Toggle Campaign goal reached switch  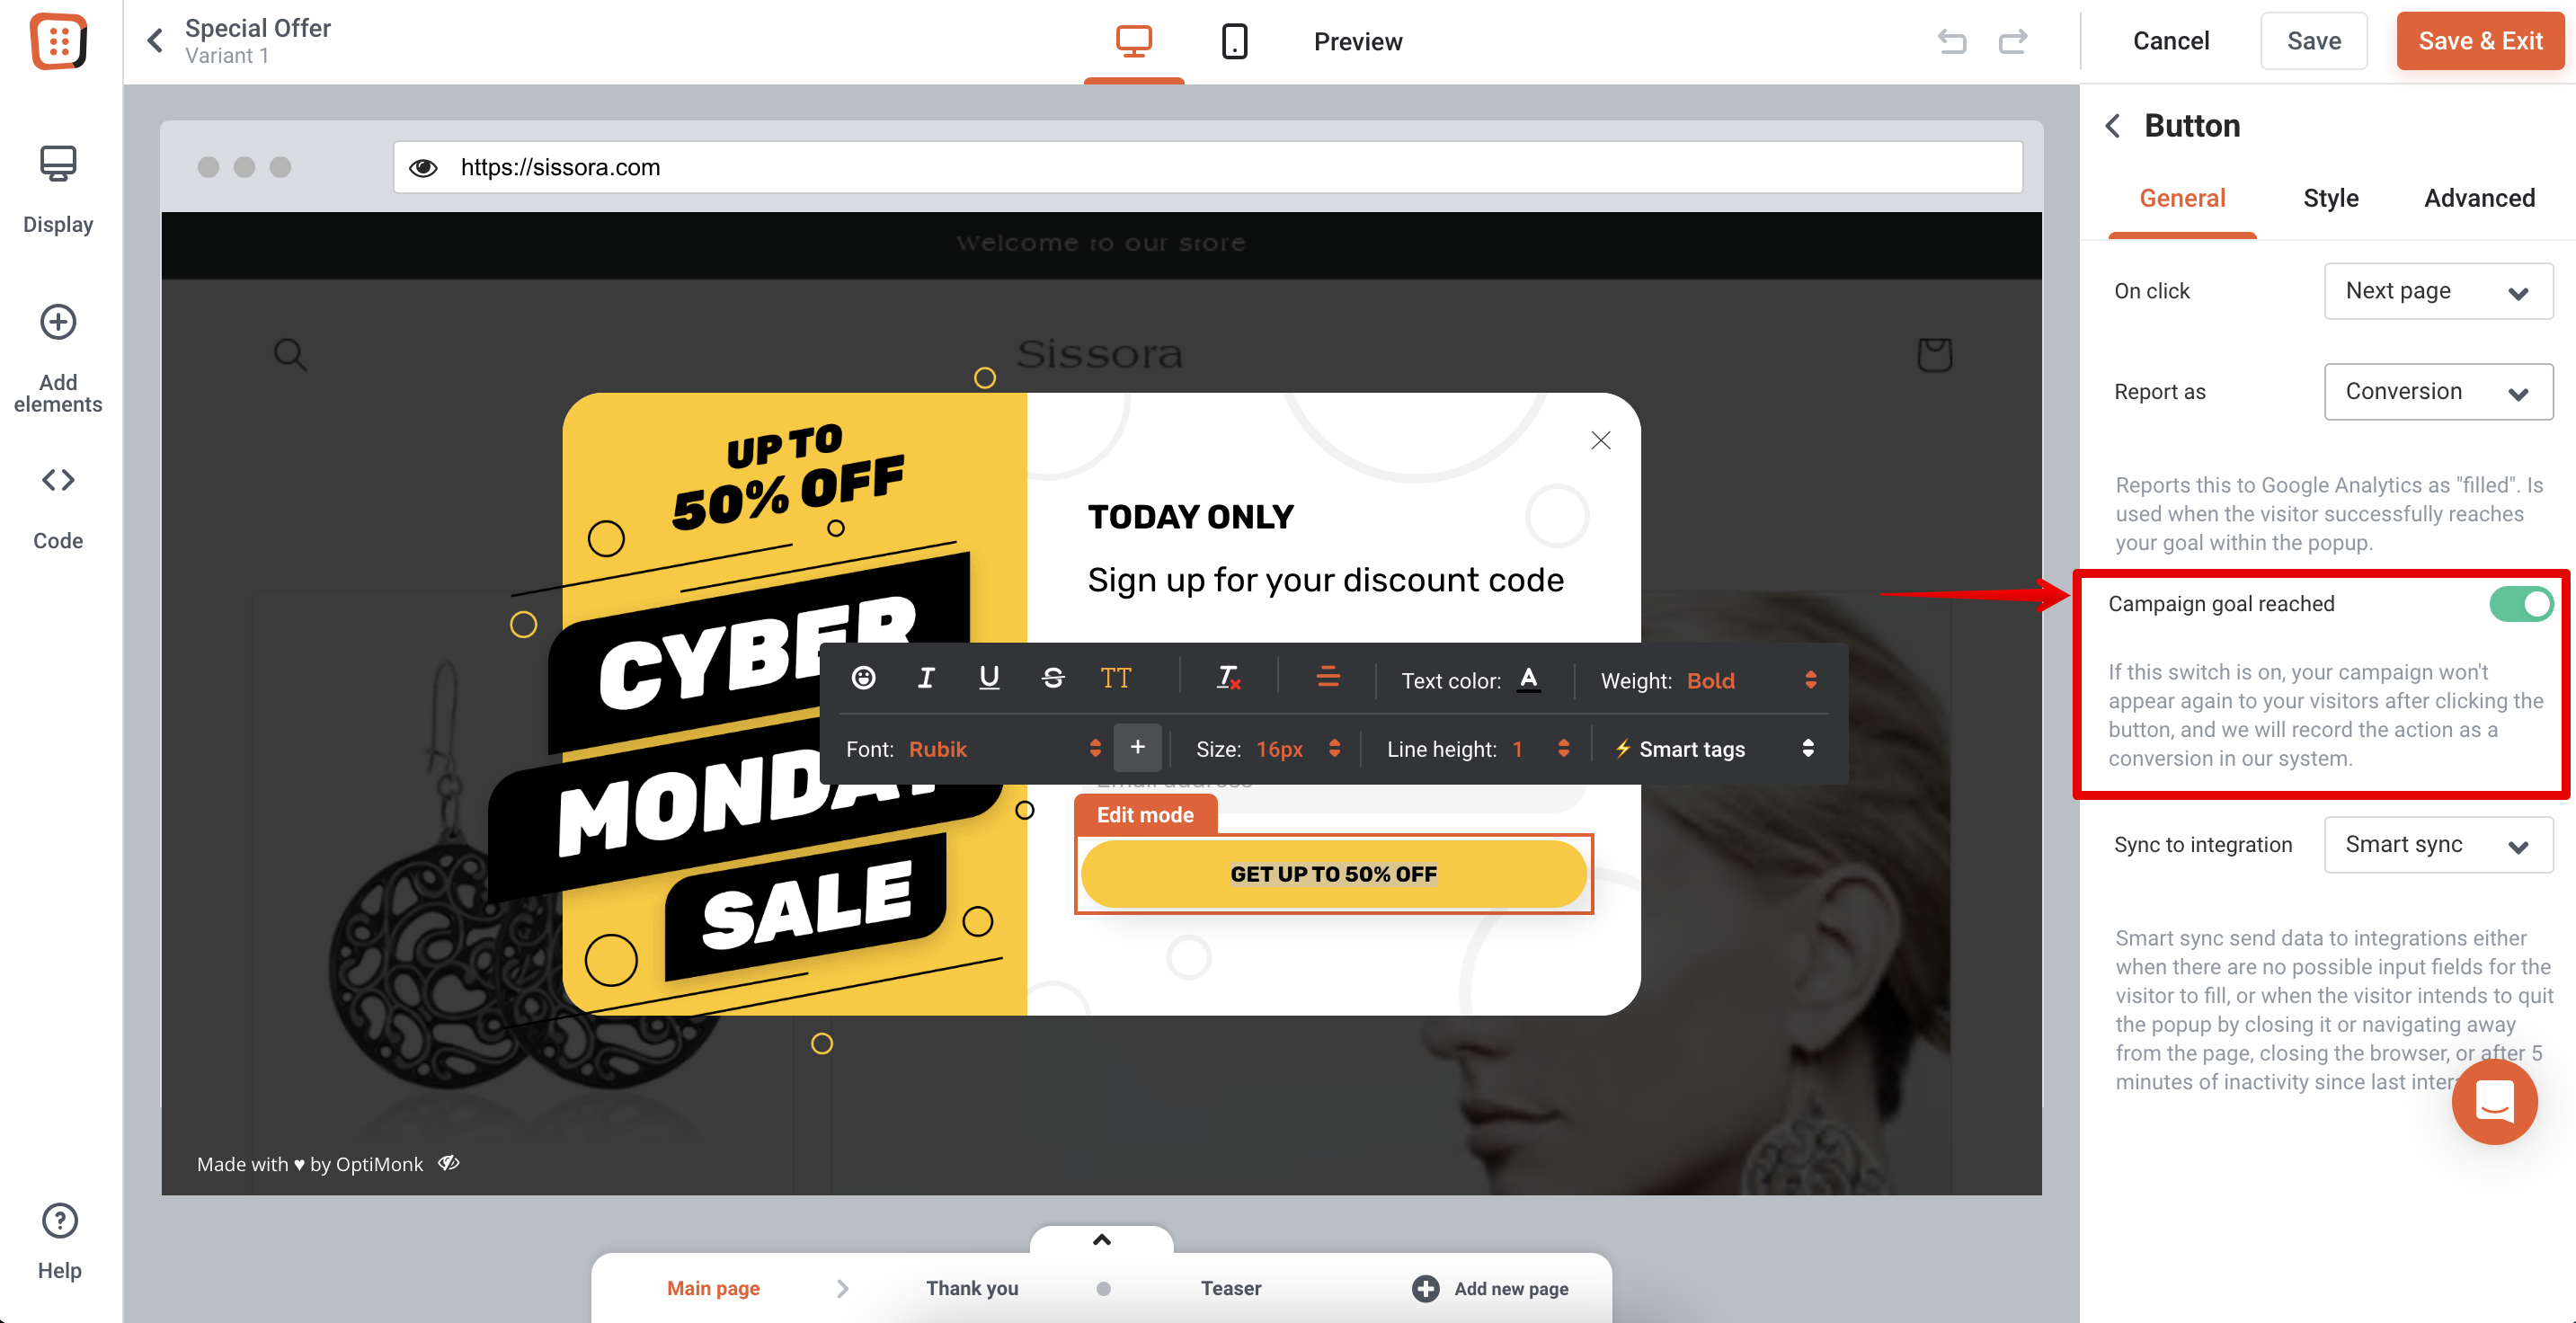coord(2520,604)
